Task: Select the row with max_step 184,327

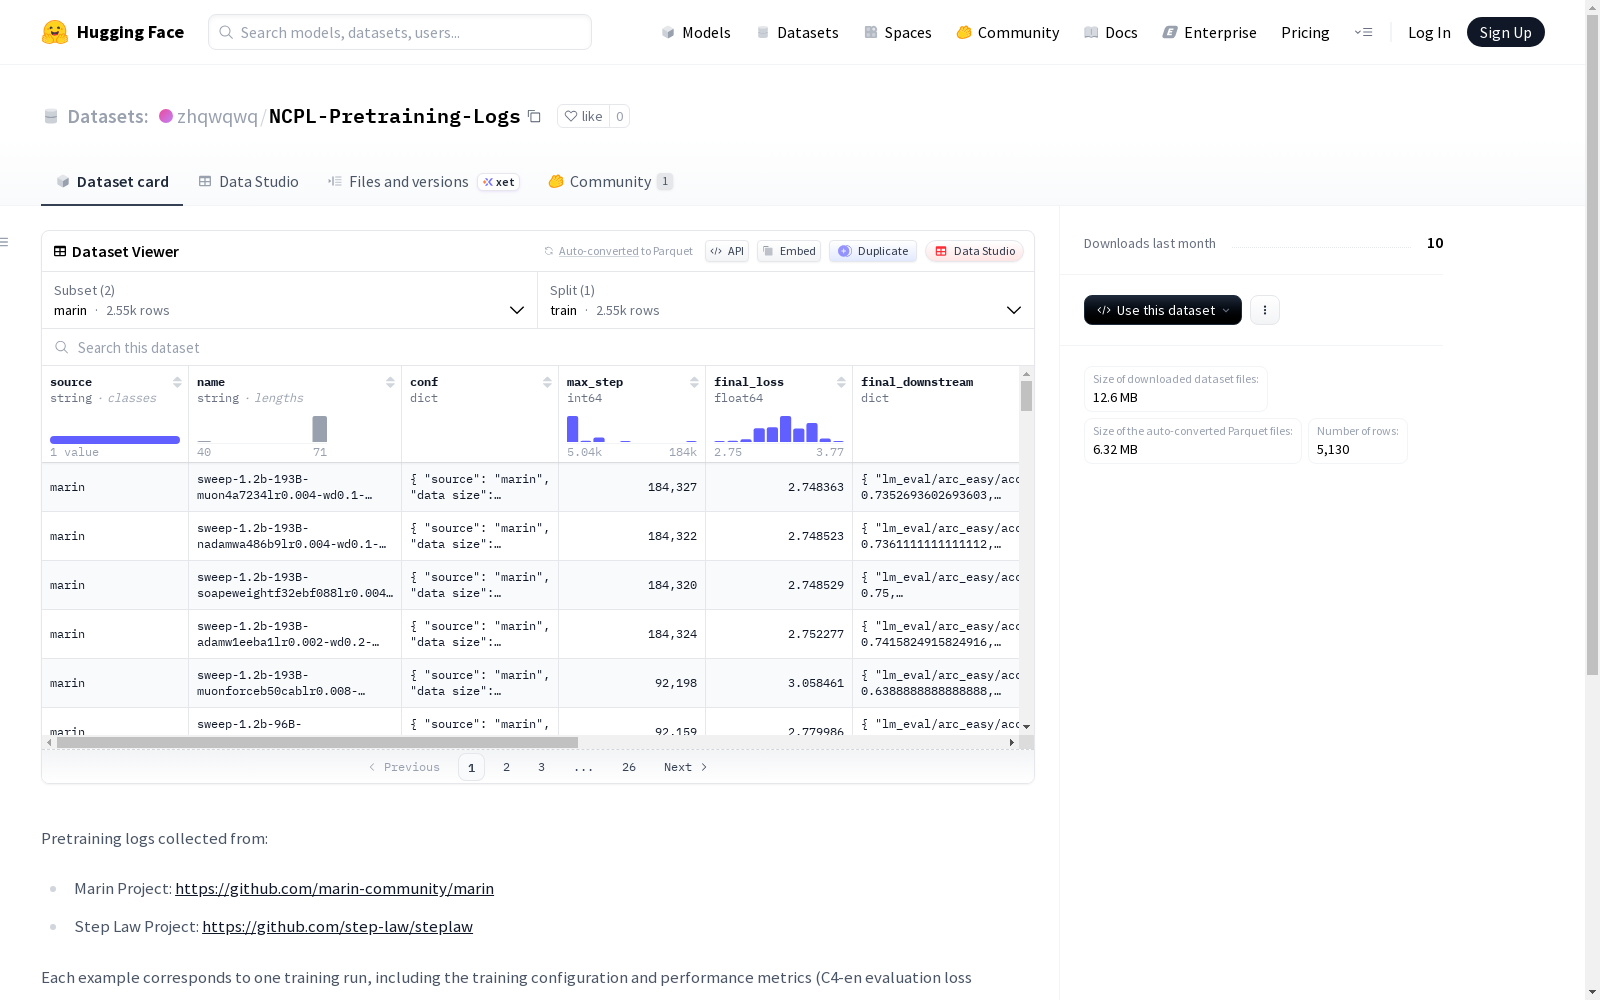Action: pos(531,487)
